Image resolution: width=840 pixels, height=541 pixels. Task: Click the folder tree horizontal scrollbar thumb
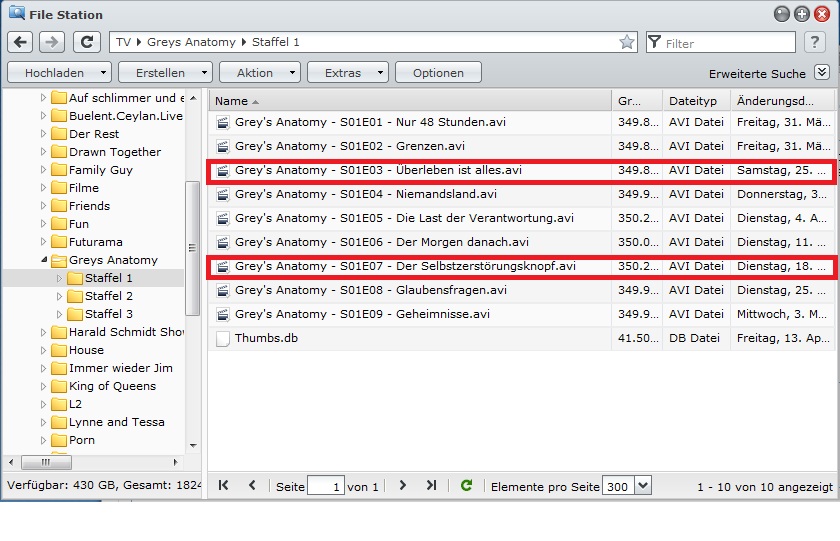pyautogui.click(x=45, y=462)
